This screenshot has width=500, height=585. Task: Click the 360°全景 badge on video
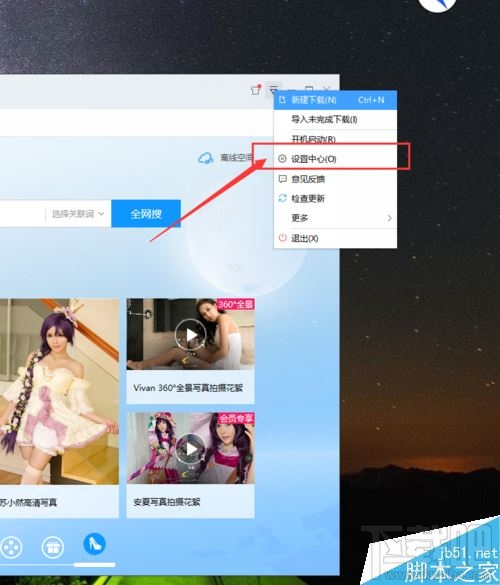pos(235,304)
